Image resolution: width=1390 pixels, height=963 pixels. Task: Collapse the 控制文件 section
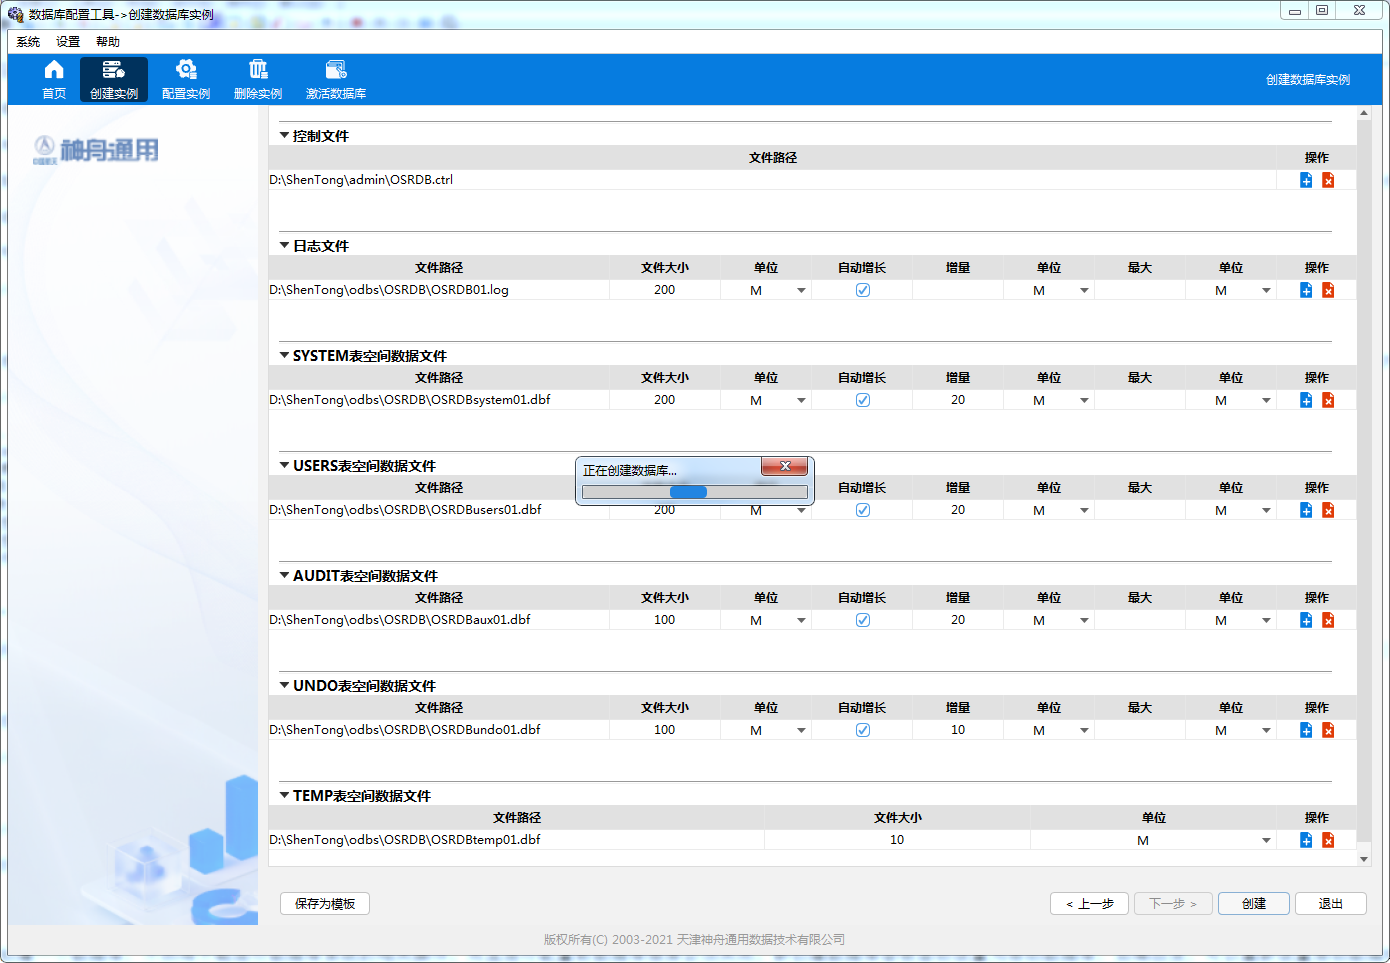(285, 136)
